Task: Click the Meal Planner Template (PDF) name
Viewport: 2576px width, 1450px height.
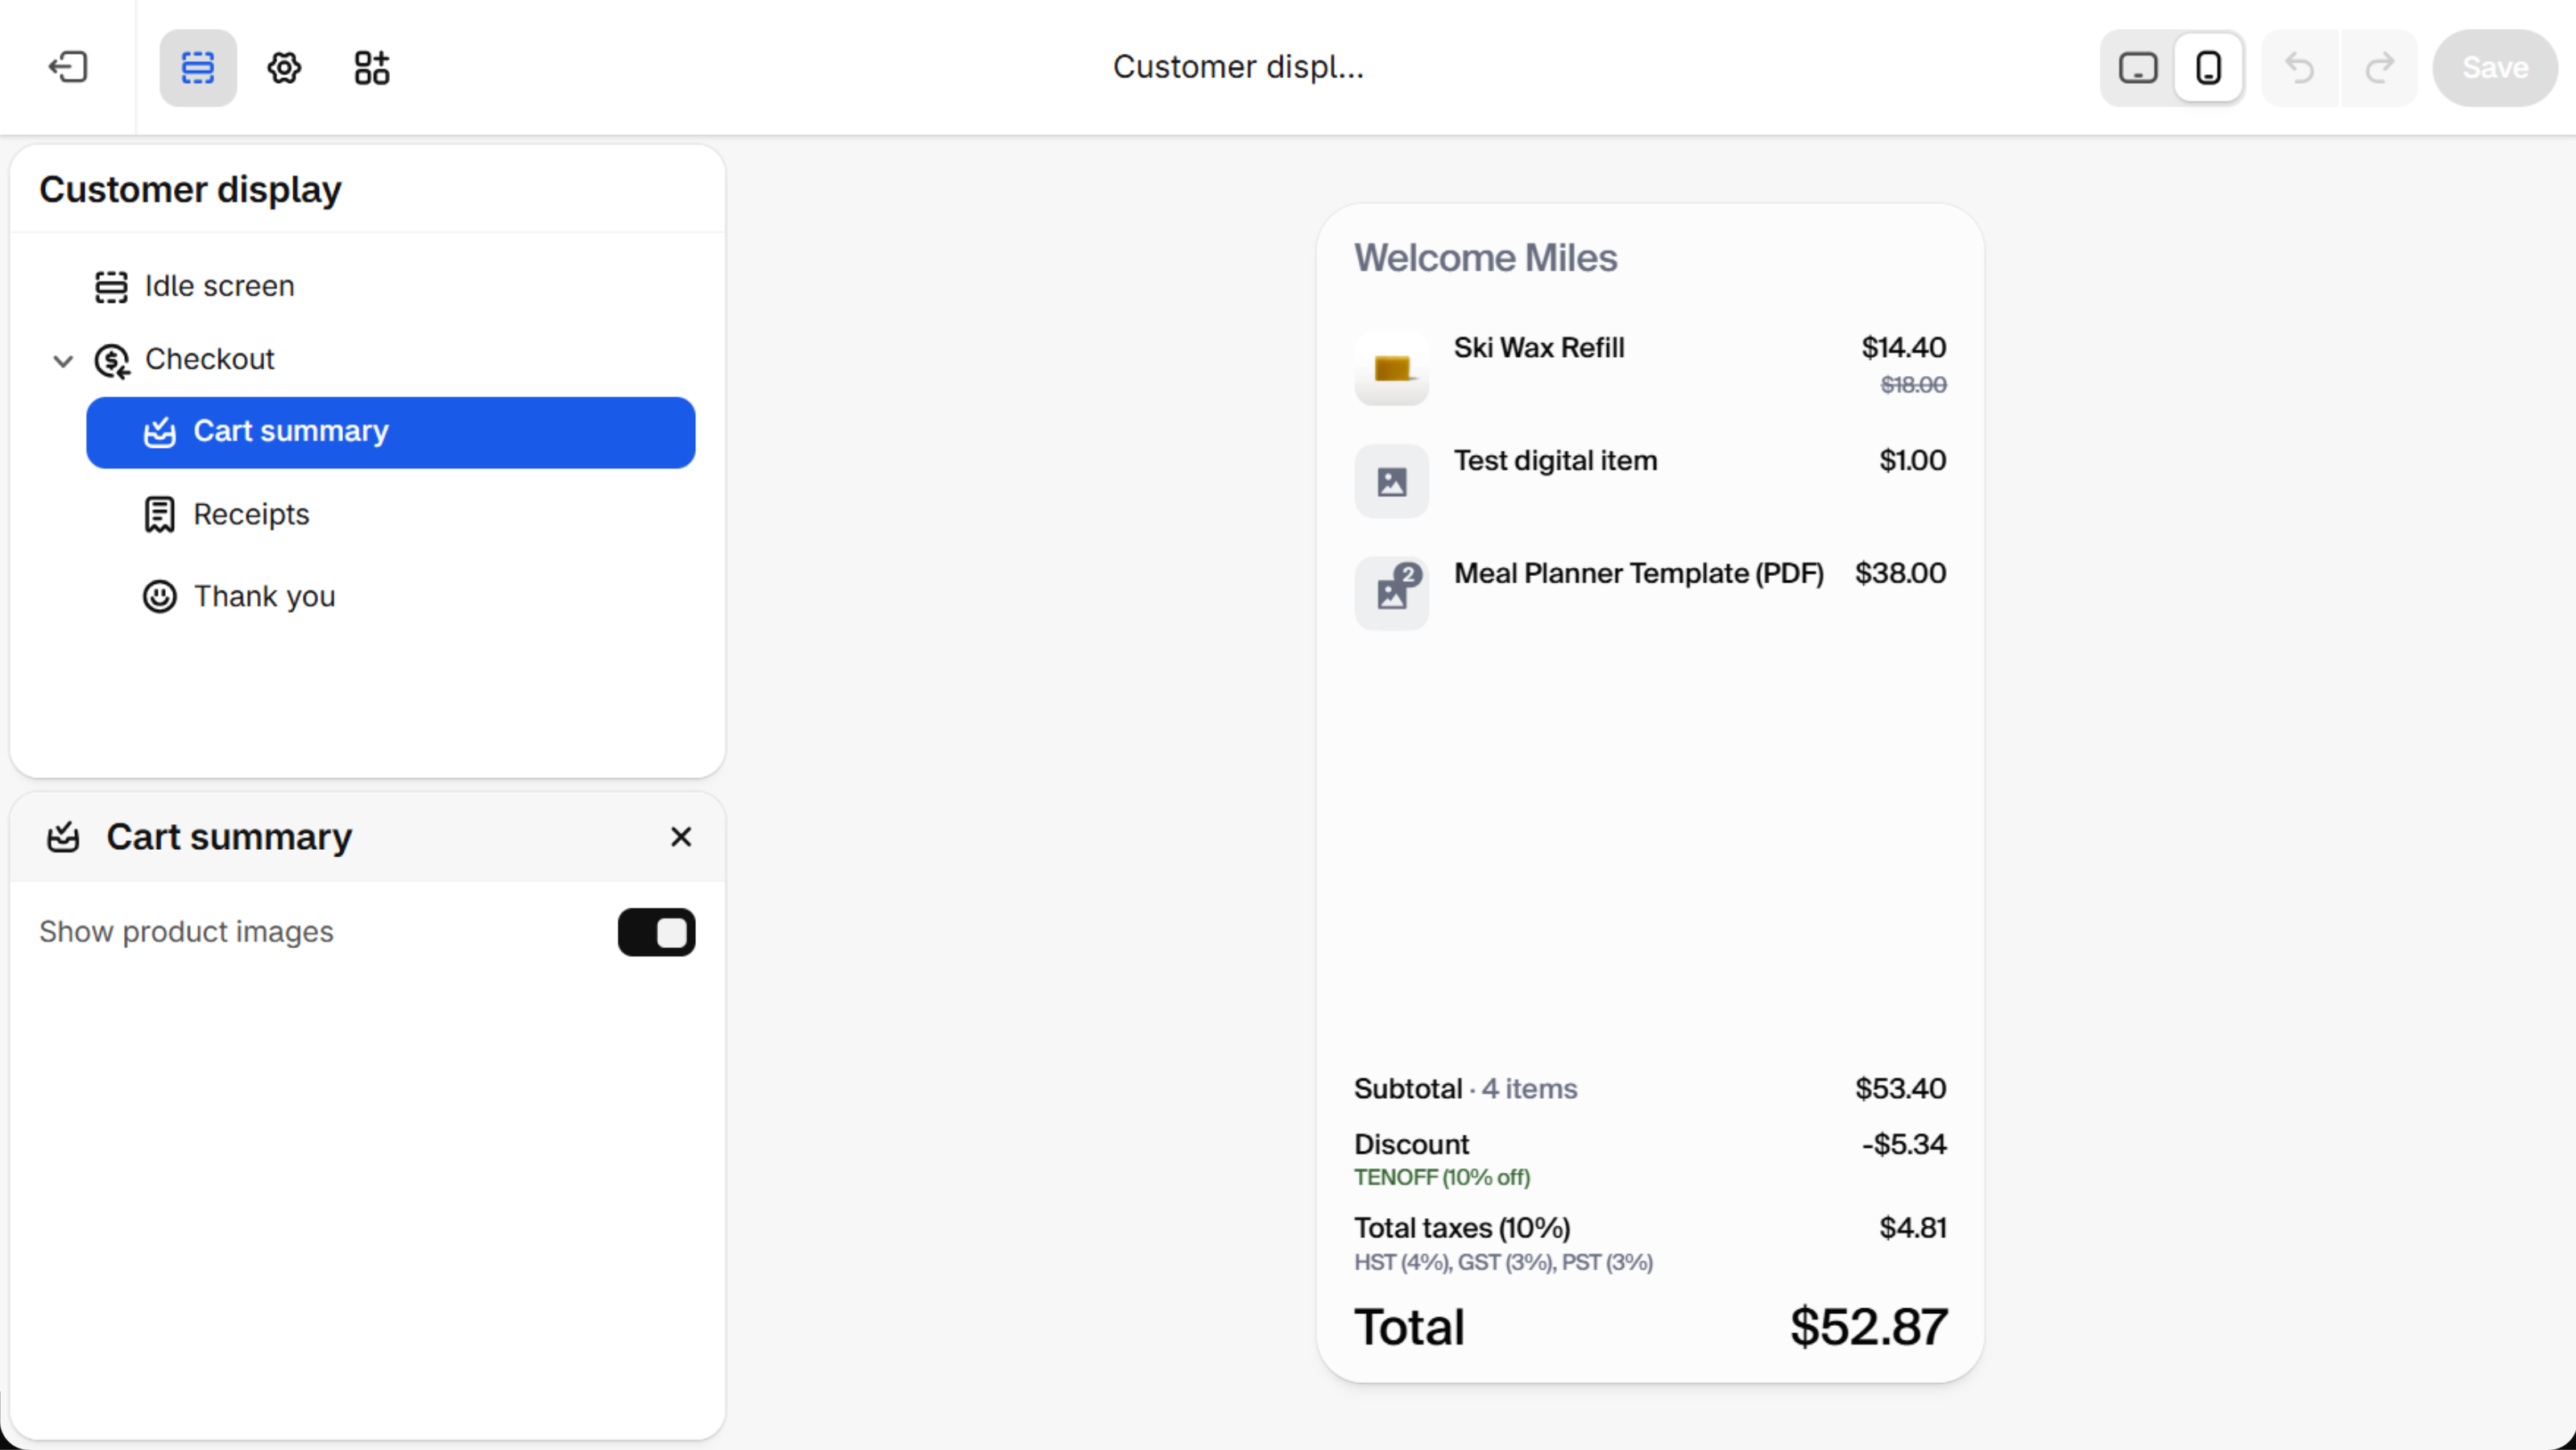Action: click(1638, 573)
